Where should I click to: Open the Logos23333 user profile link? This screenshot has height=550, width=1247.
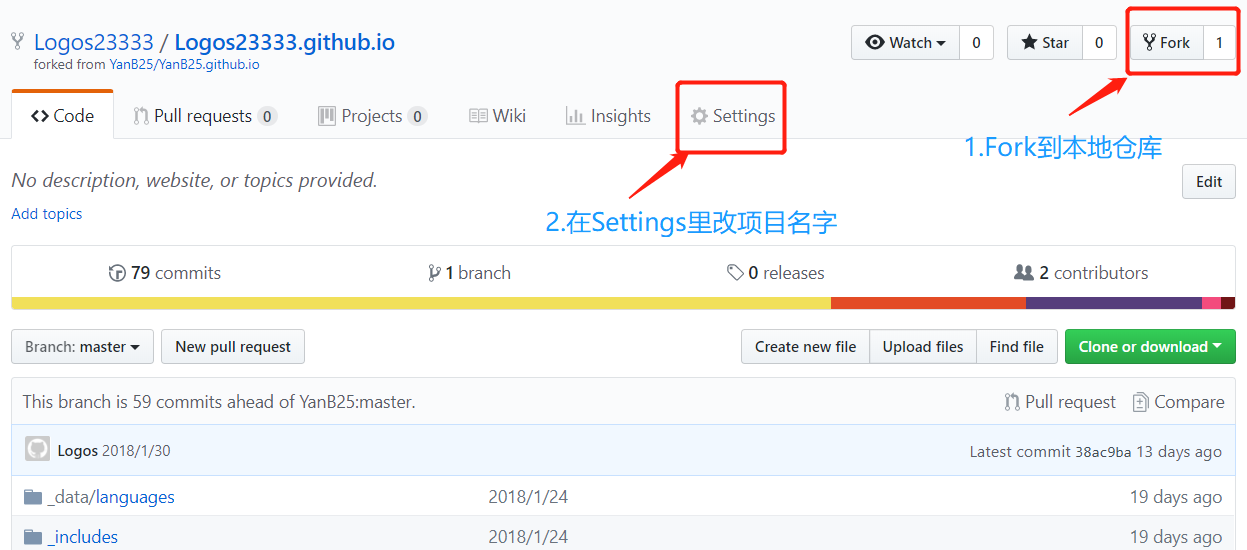tap(94, 42)
